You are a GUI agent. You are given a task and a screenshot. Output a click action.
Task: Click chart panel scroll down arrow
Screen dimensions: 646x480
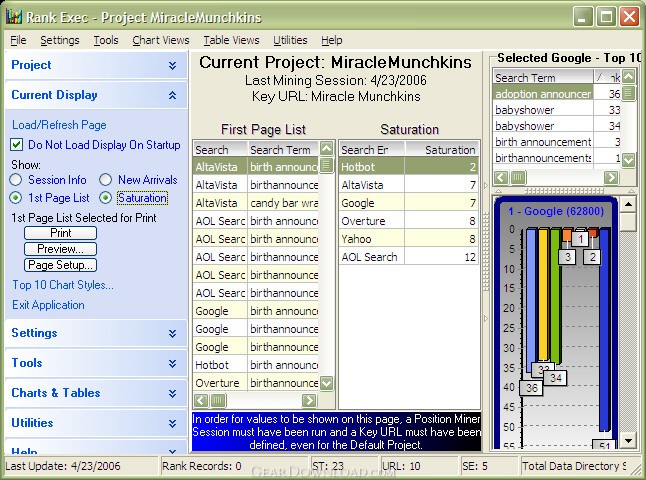[628, 441]
